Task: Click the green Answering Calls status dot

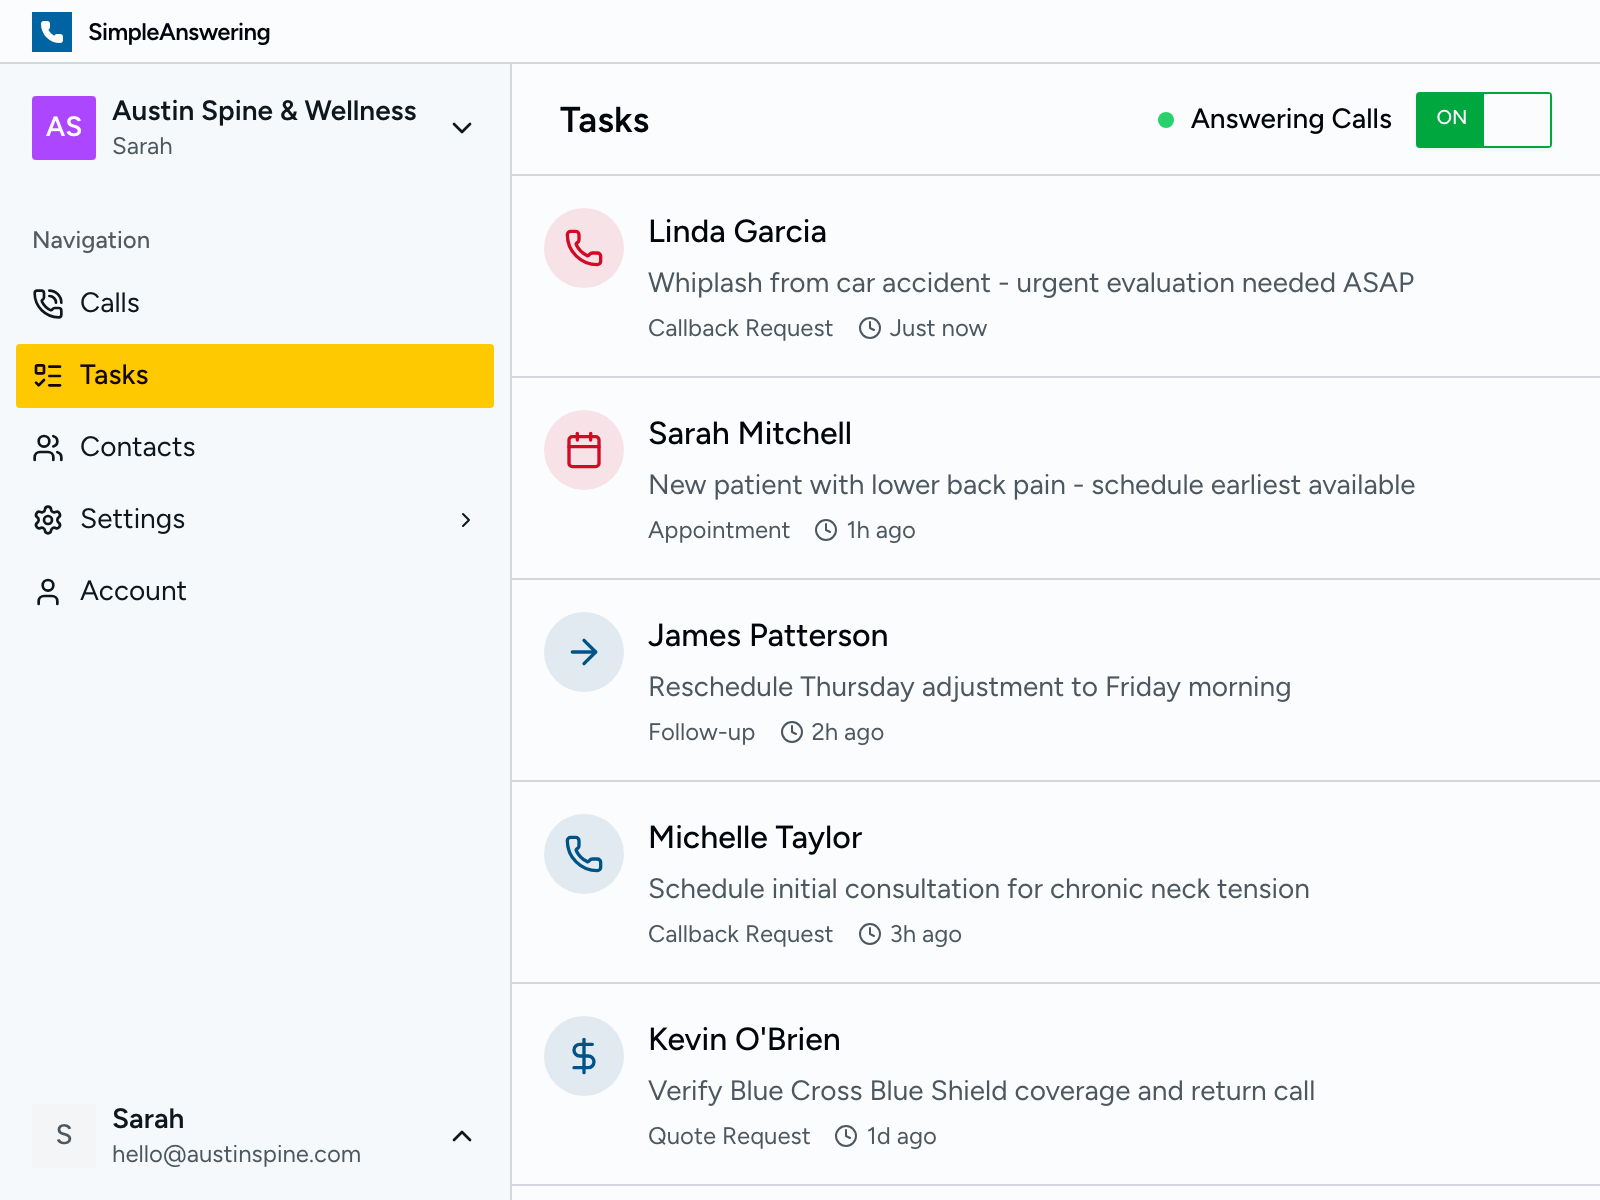Action: [1166, 120]
